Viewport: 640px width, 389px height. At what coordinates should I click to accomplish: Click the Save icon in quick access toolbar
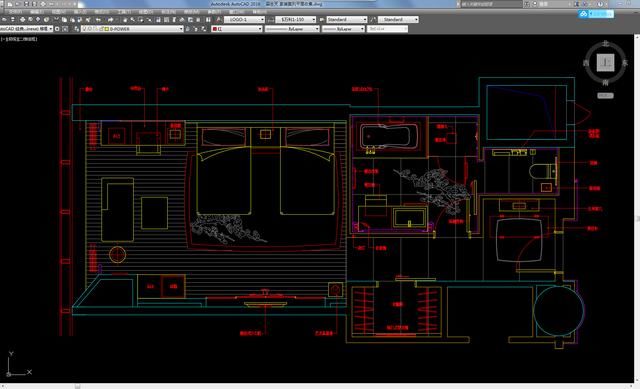pos(27,4)
